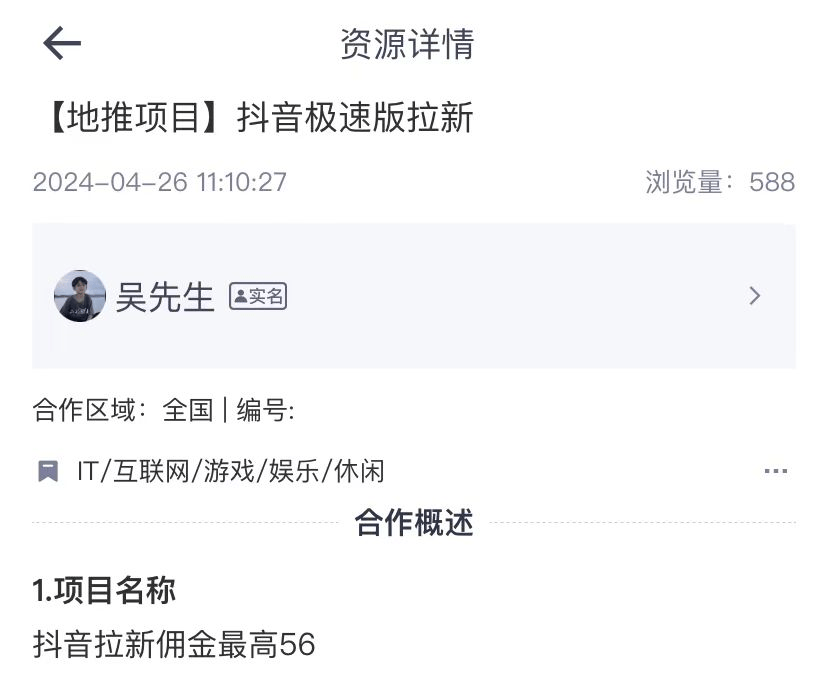Tap the empty area of the publisher card

(507, 296)
